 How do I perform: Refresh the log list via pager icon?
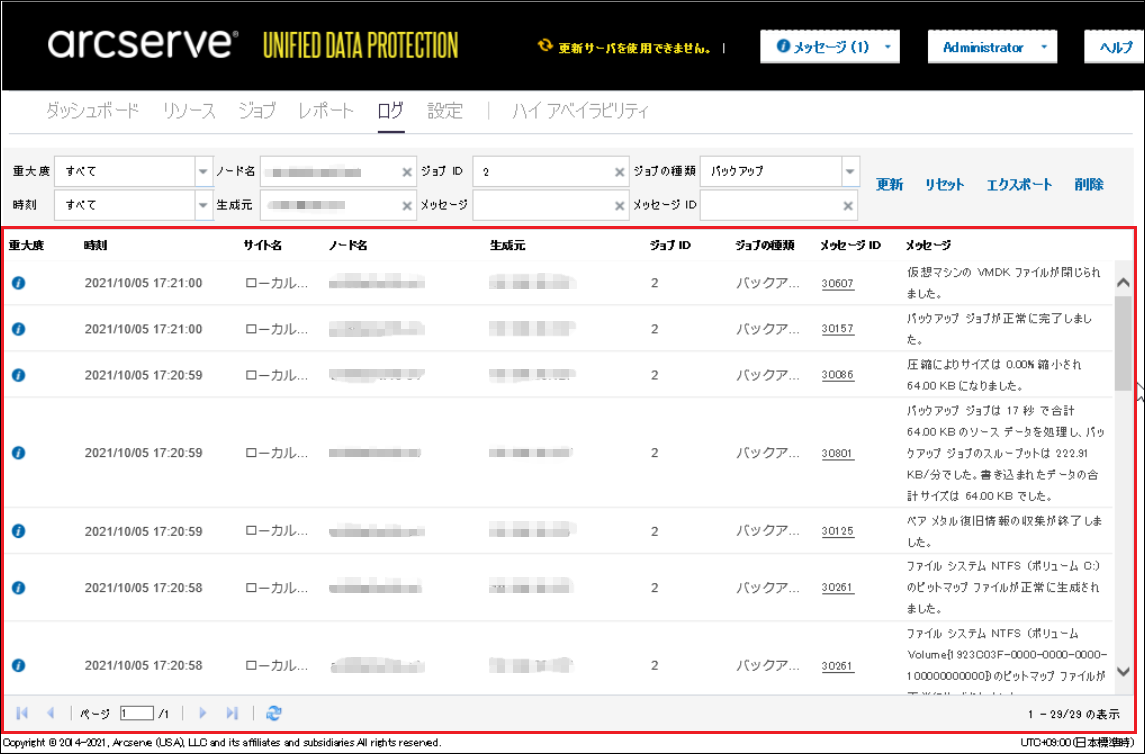click(274, 713)
